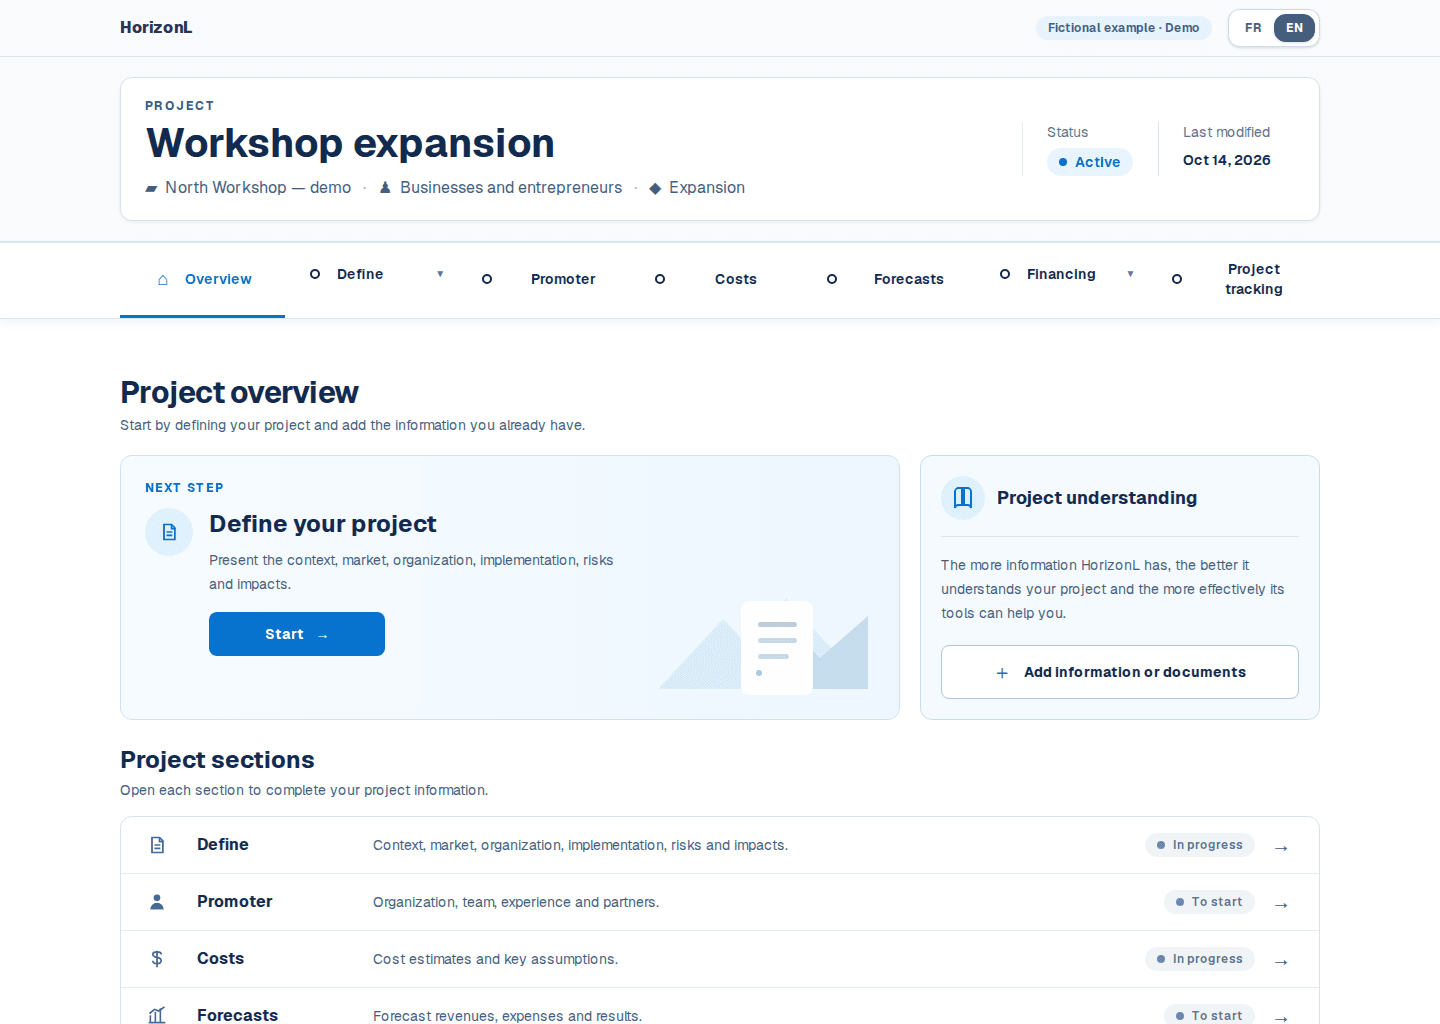1440x1024 pixels.
Task: Click the Workshop expansion project title
Action: tap(351, 143)
